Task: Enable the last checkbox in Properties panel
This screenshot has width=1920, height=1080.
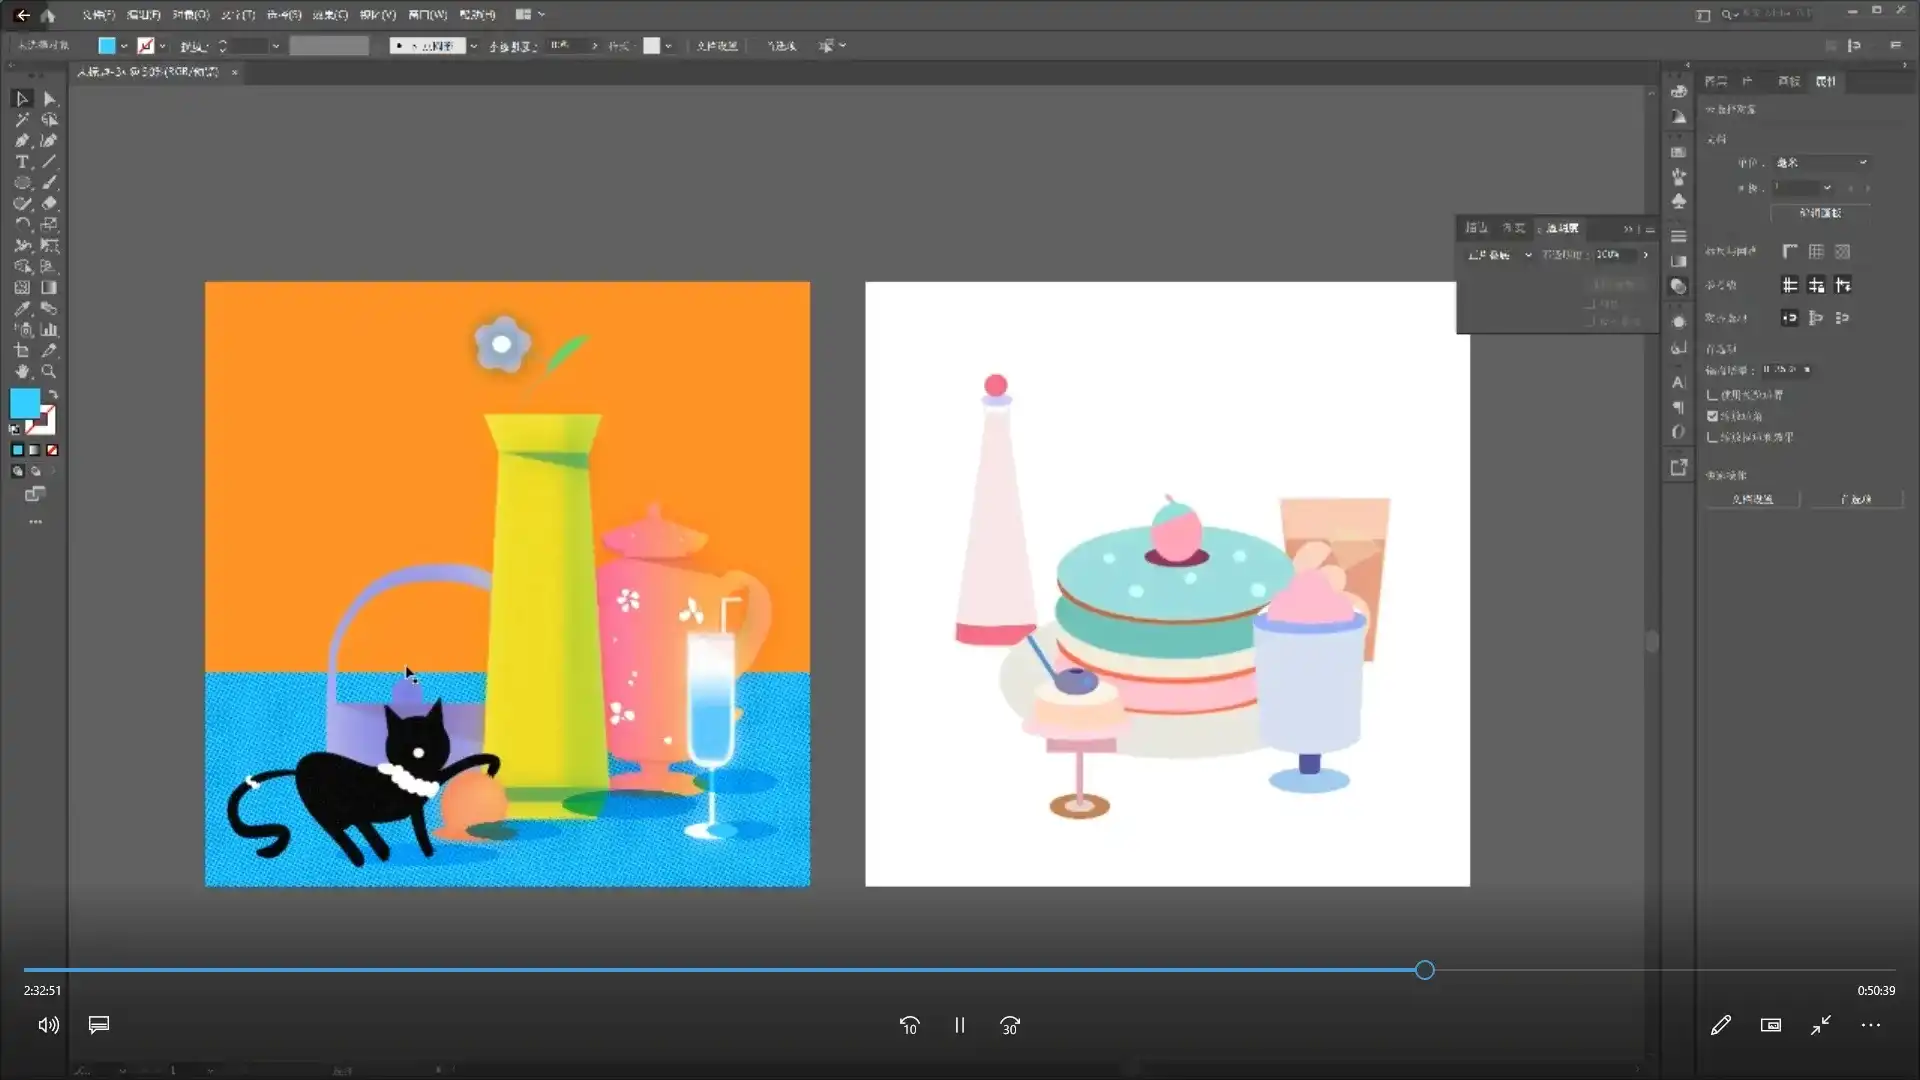Action: (x=1712, y=437)
